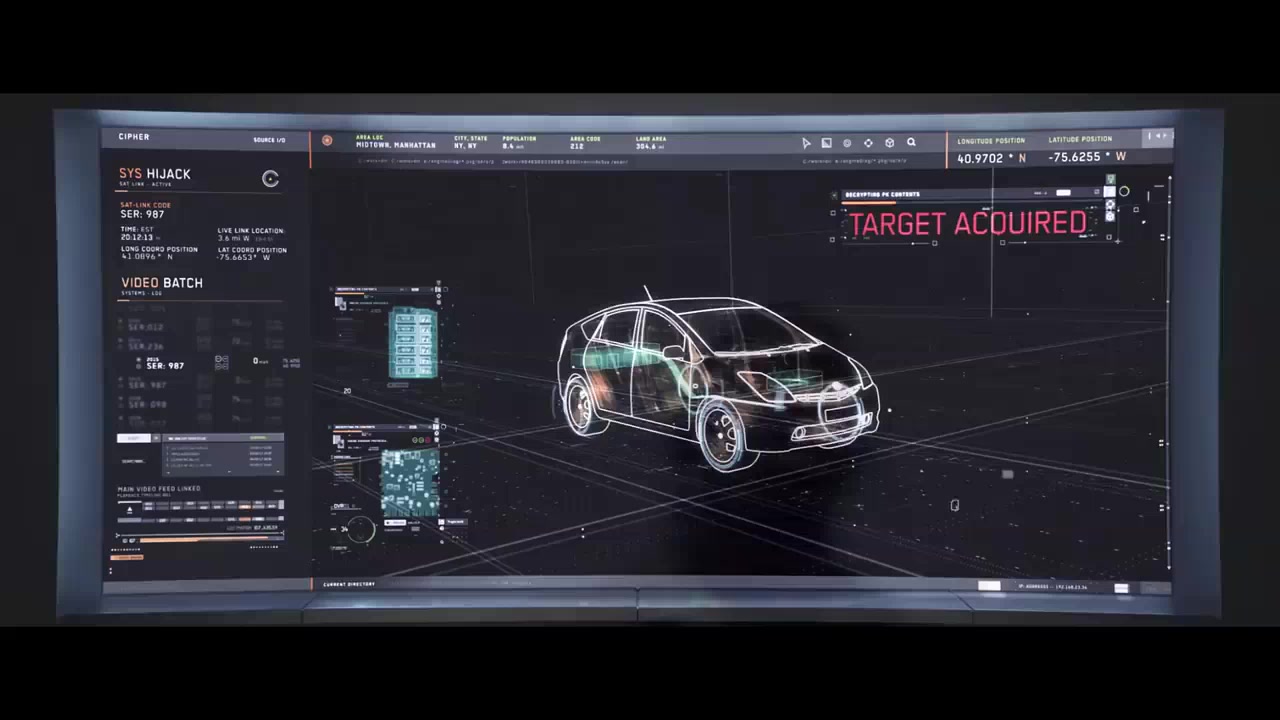Click the magnifier search icon
This screenshot has width=1280, height=720.
(x=911, y=143)
